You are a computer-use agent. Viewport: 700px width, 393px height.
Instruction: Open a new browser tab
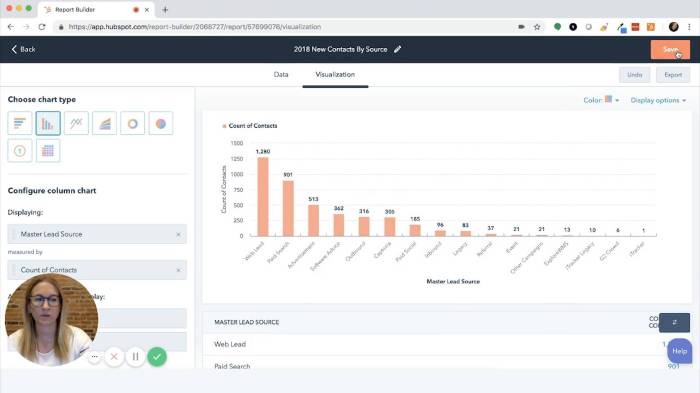pos(165,9)
